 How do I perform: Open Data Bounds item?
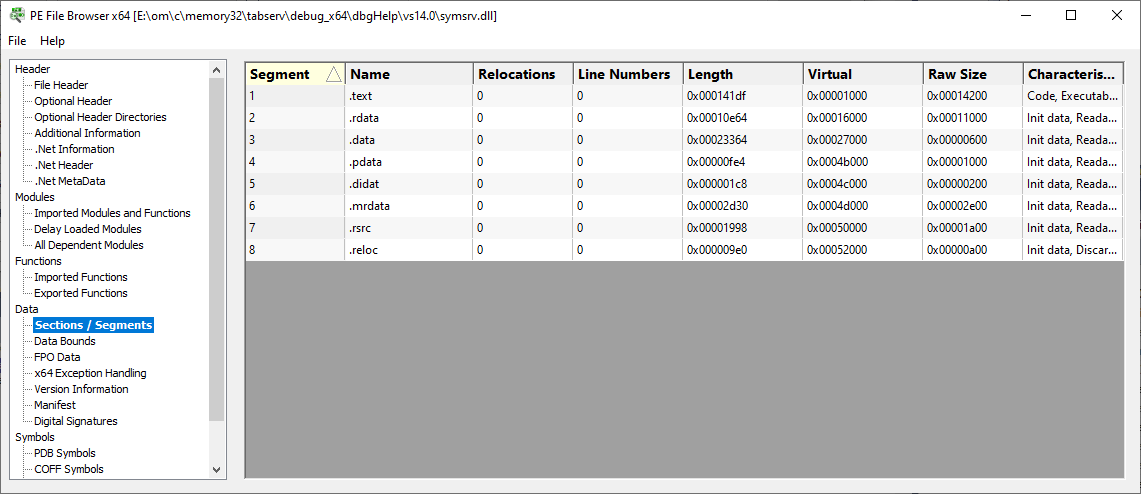pos(65,341)
